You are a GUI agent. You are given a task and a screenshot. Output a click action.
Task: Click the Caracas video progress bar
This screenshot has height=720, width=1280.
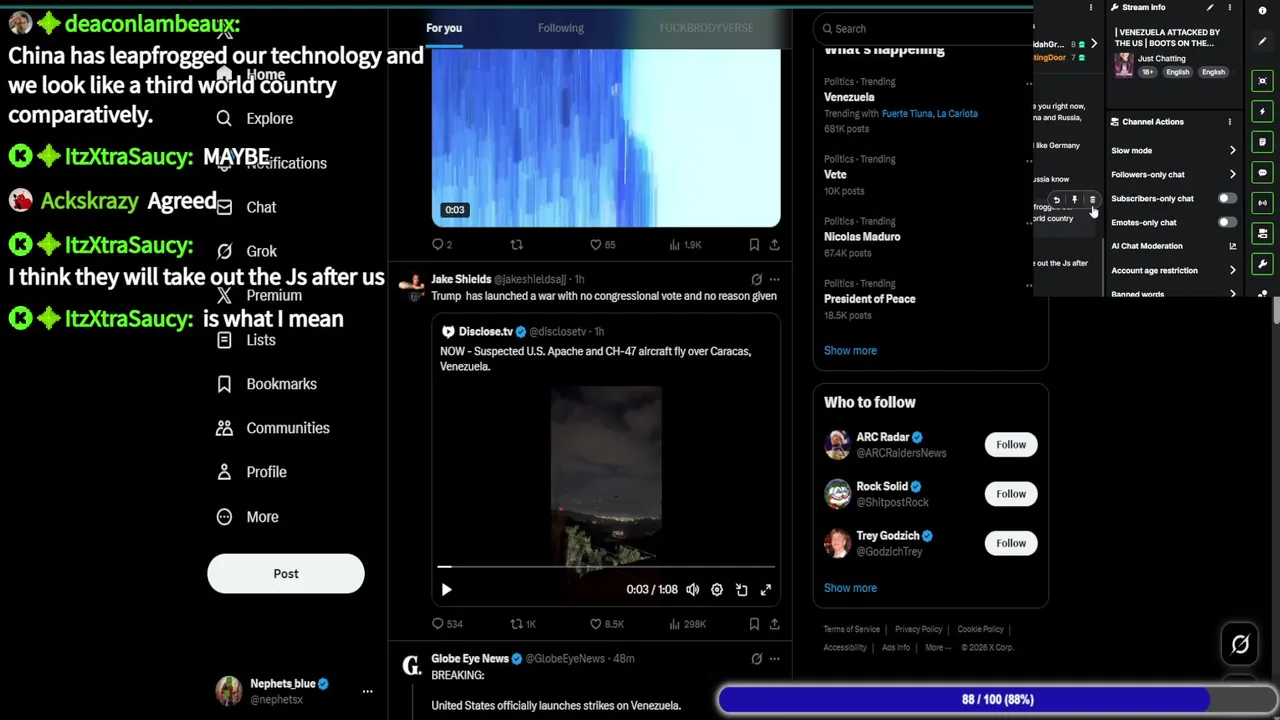point(606,567)
